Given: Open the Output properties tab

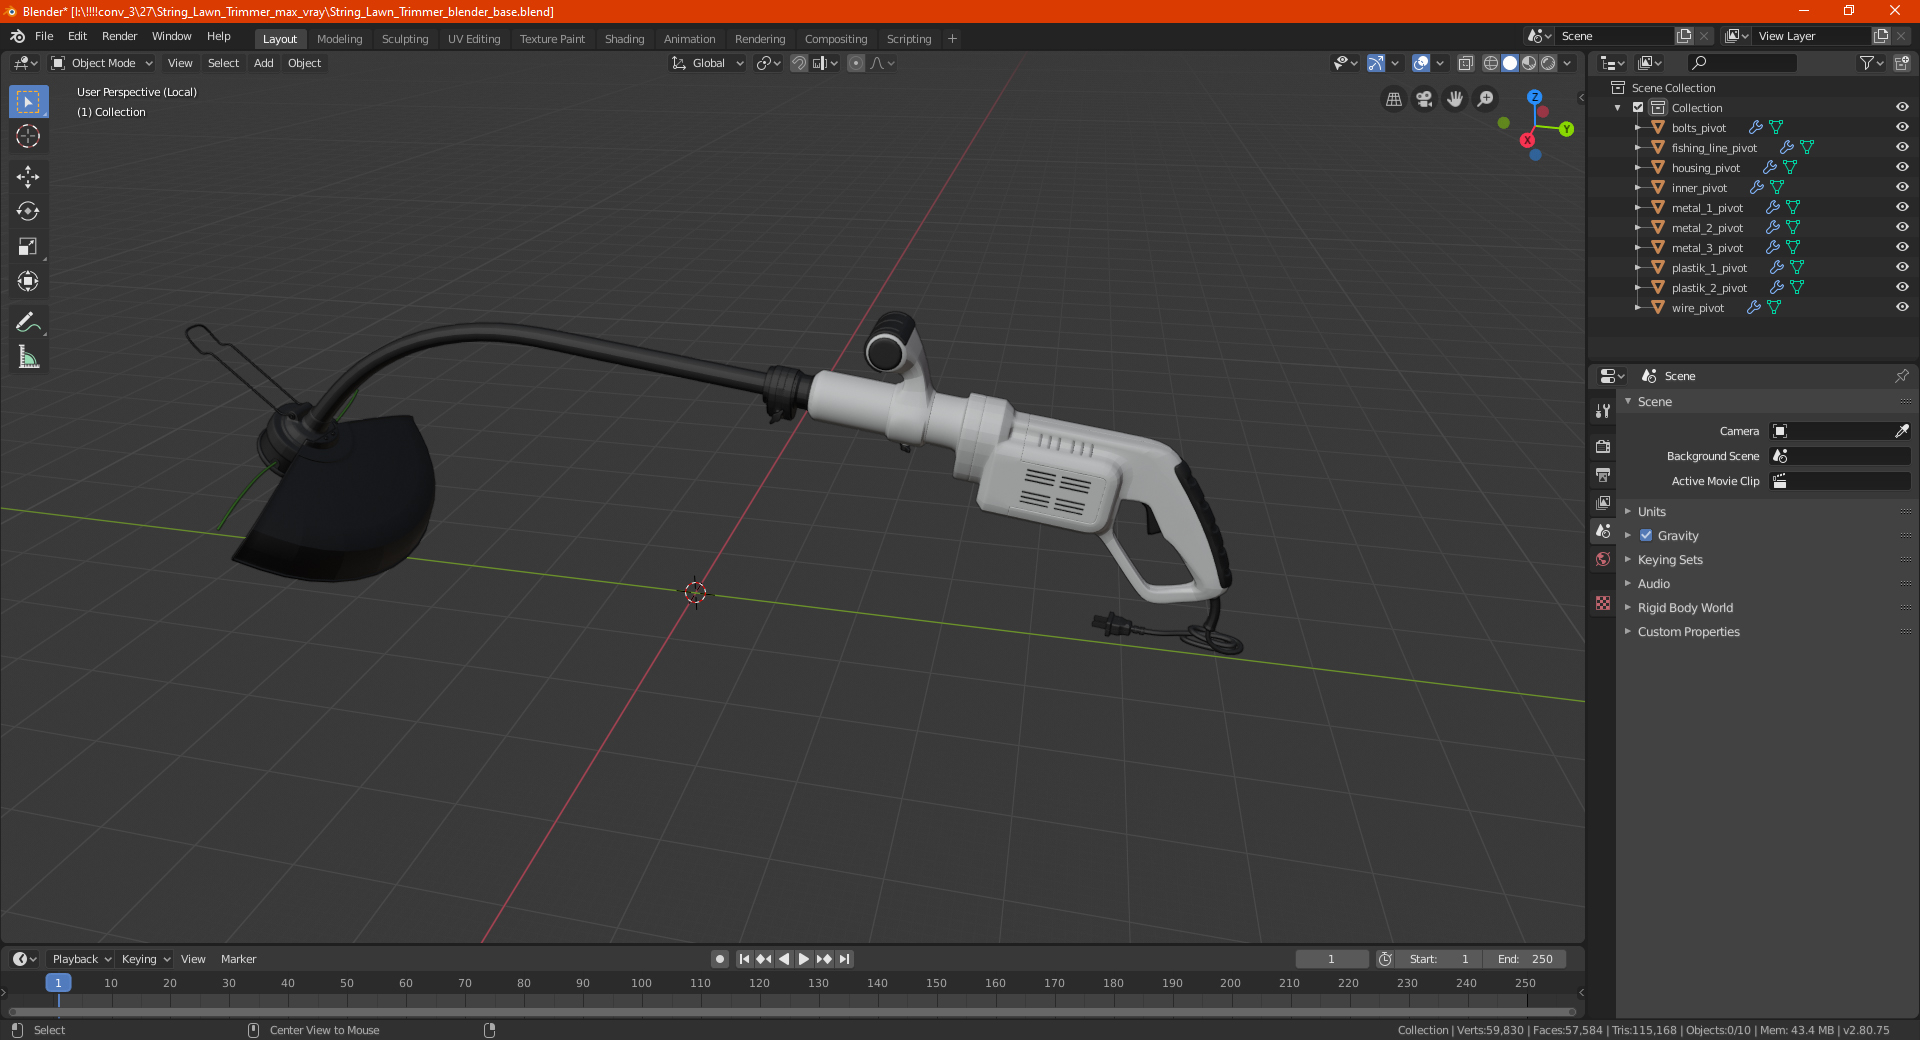Looking at the screenshot, I should pyautogui.click(x=1603, y=474).
